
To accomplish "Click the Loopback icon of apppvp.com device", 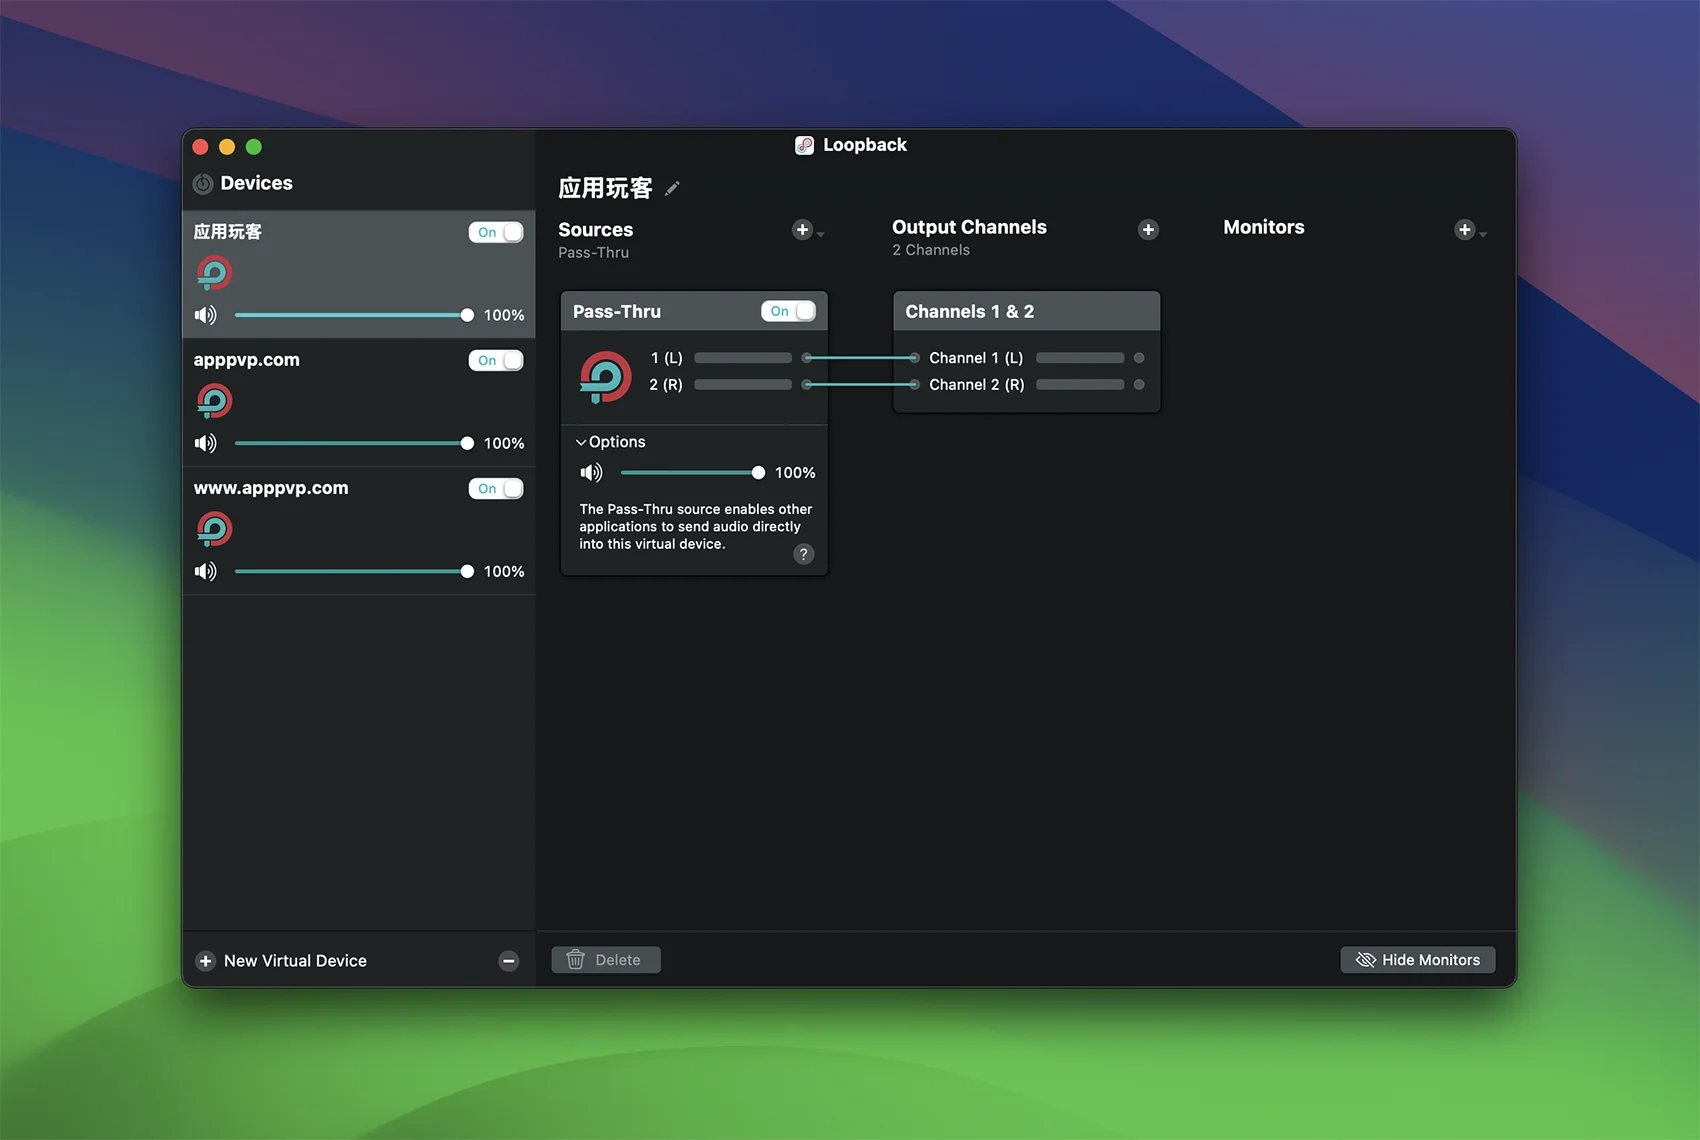I will coord(214,401).
